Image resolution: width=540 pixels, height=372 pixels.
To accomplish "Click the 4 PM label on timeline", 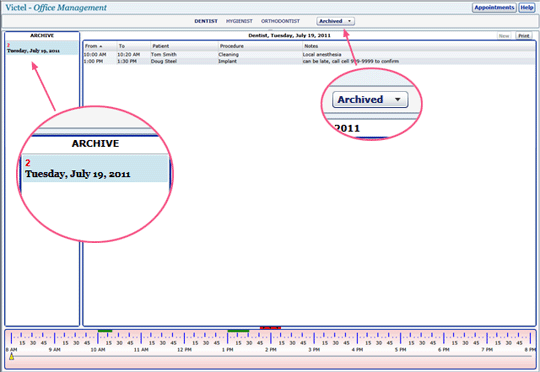I will tap(357, 350).
